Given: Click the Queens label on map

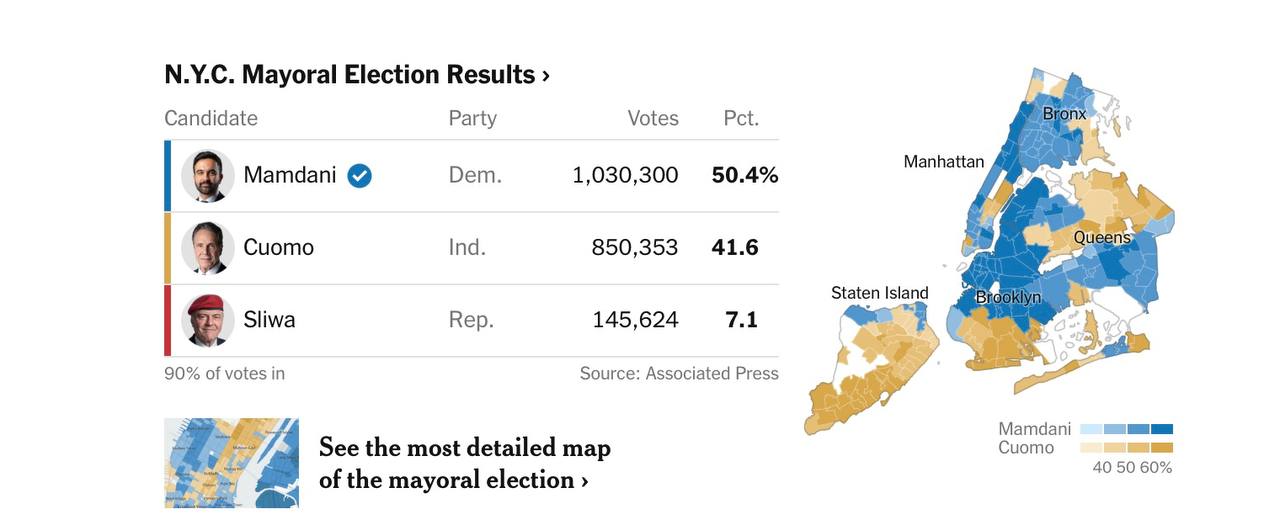Looking at the screenshot, I should [x=1102, y=237].
